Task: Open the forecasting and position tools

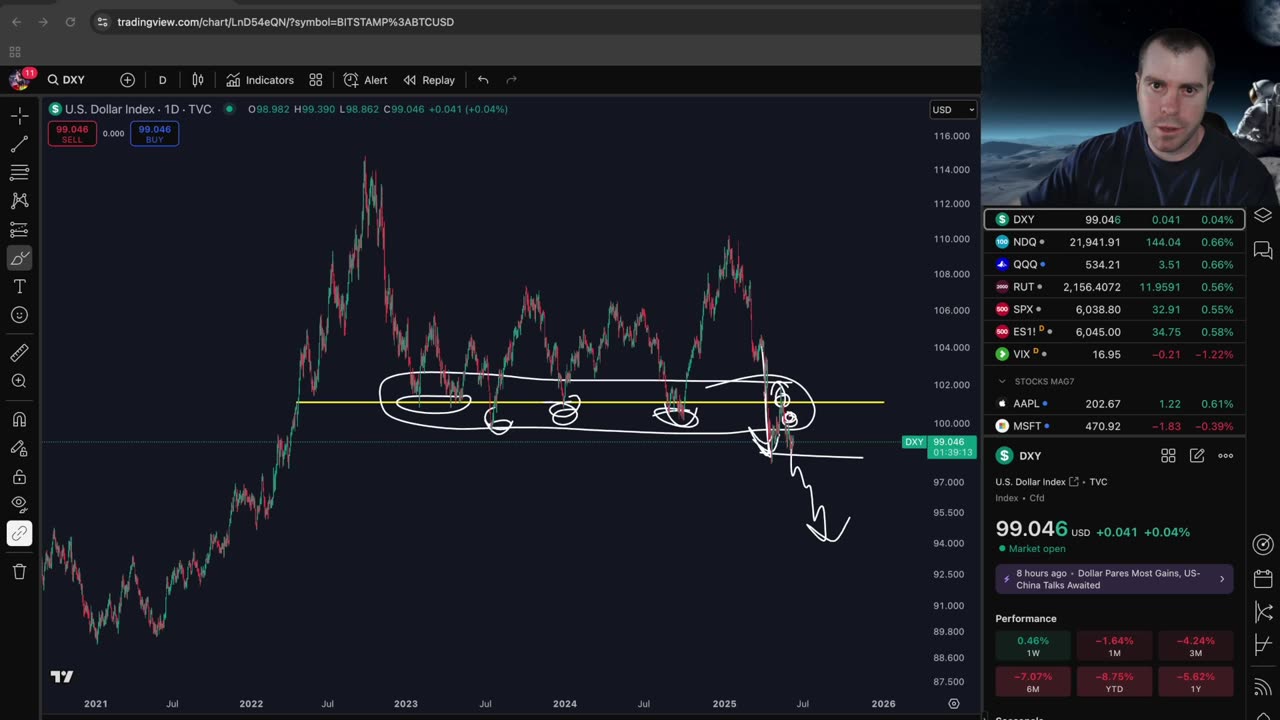Action: point(19,230)
